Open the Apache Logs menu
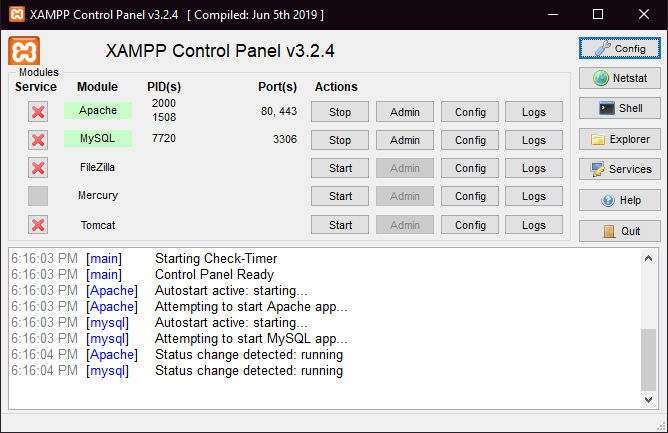 click(534, 112)
